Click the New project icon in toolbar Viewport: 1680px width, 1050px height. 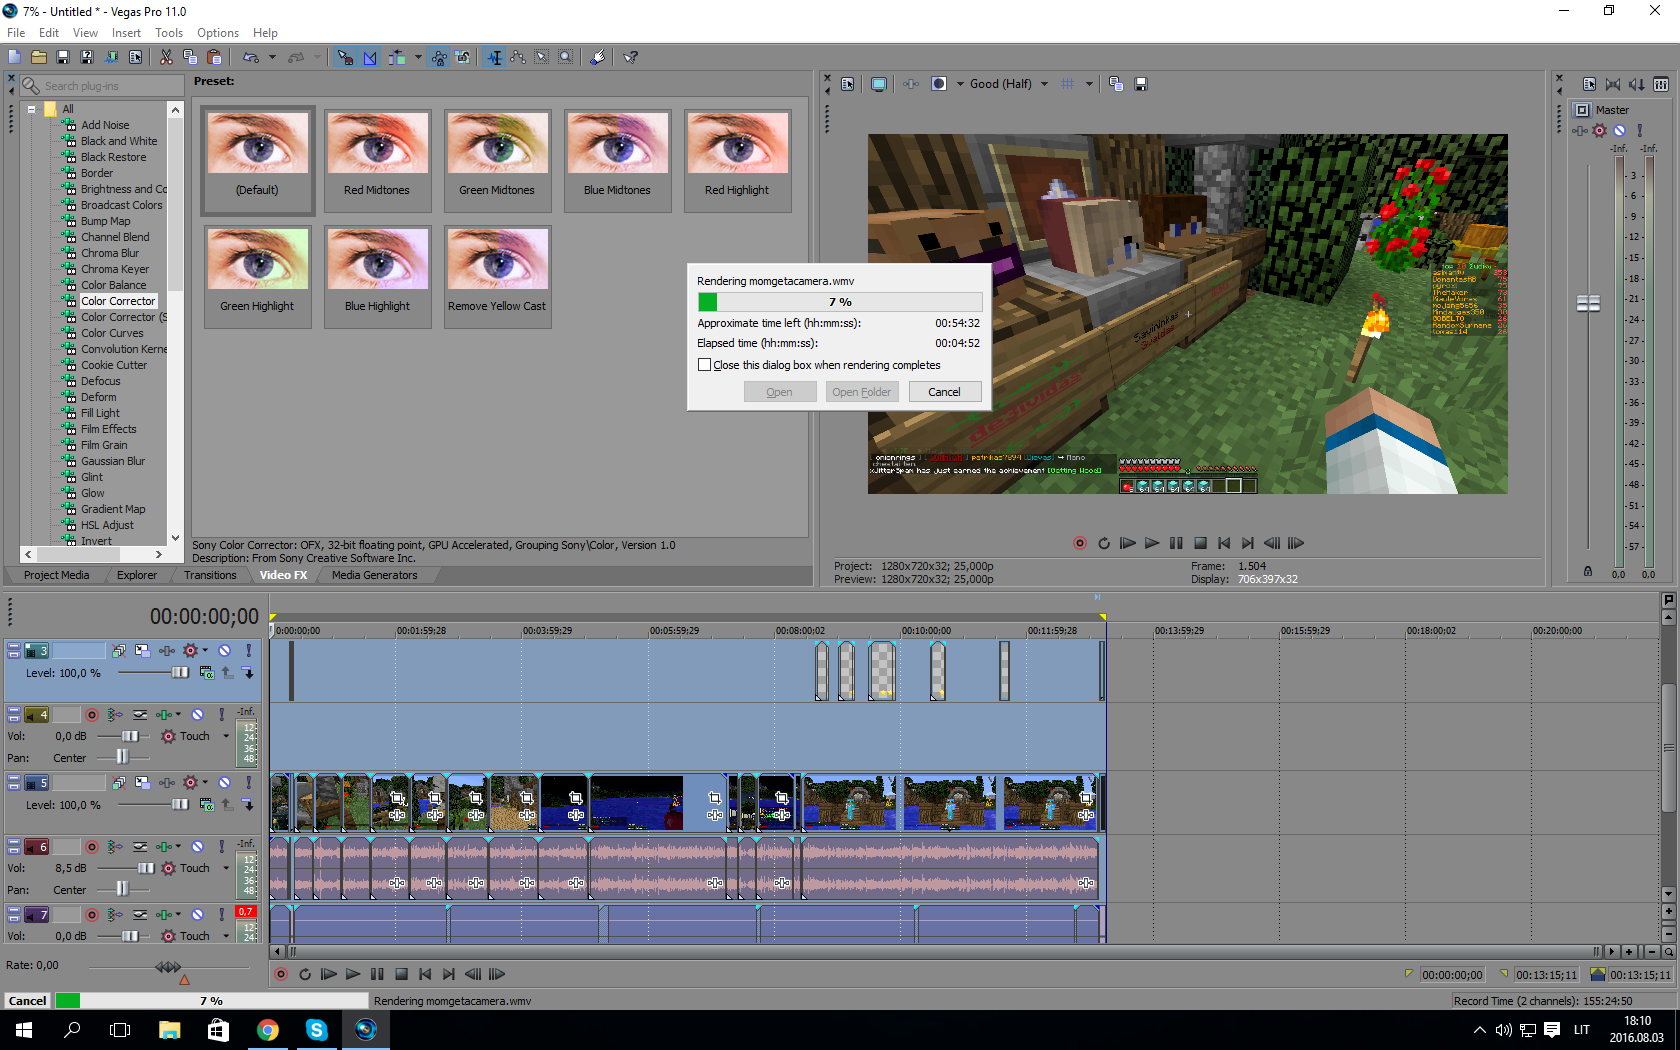click(x=14, y=57)
